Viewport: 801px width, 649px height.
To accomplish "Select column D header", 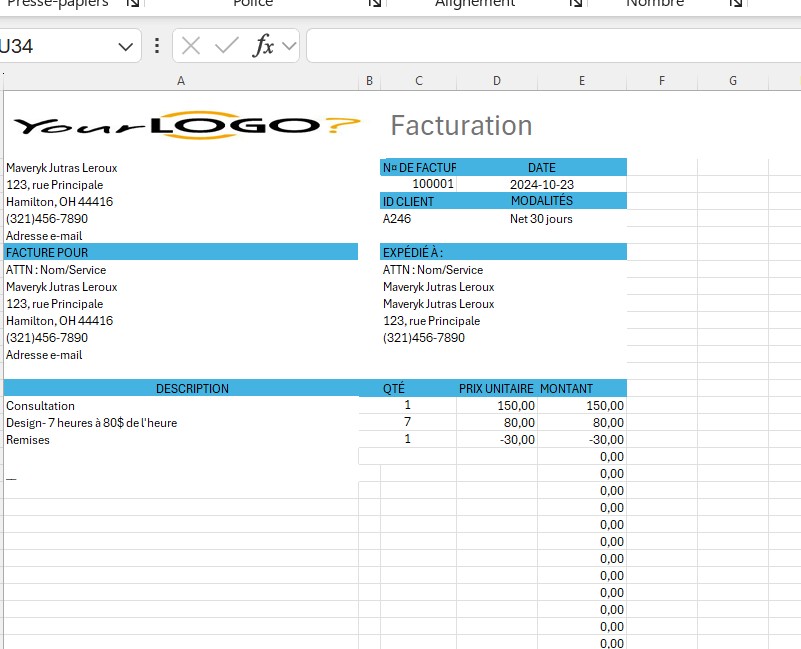I will click(x=497, y=81).
